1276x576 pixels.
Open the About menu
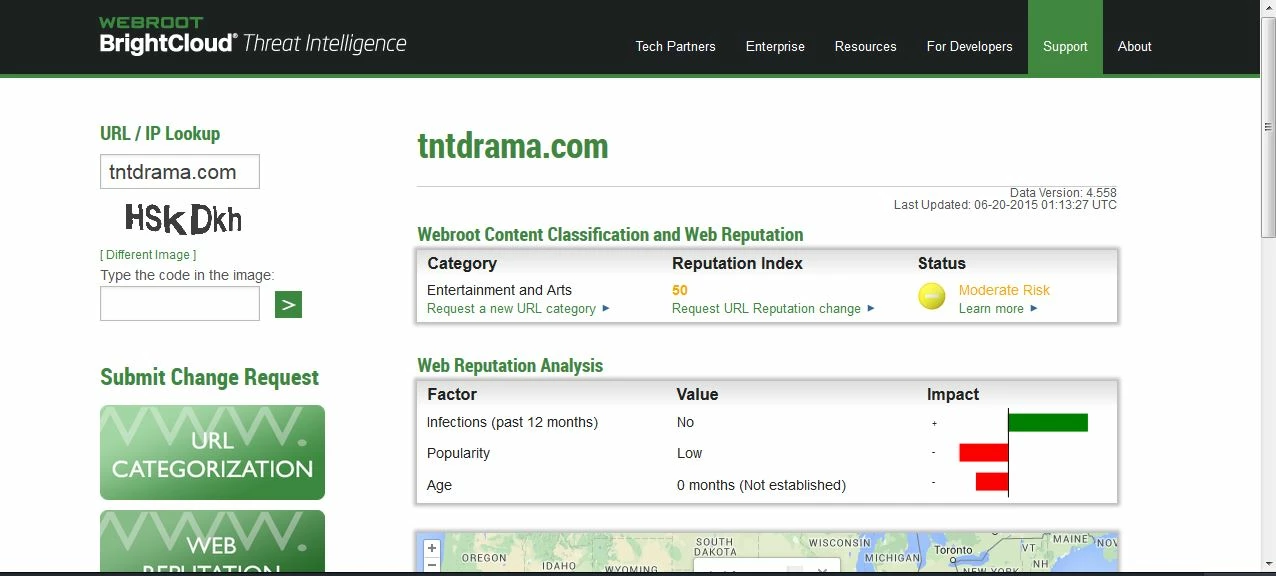pos(1135,46)
